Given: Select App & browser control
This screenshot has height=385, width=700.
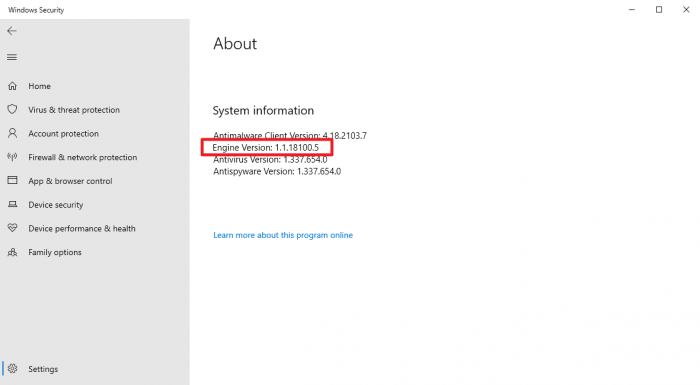Looking at the screenshot, I should (70, 181).
